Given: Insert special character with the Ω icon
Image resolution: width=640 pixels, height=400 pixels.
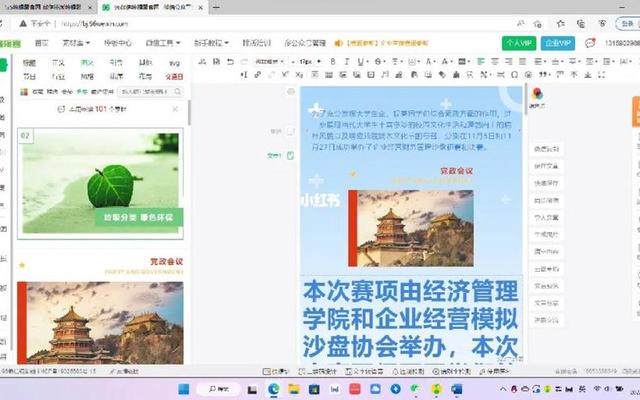Looking at the screenshot, I should [514, 75].
